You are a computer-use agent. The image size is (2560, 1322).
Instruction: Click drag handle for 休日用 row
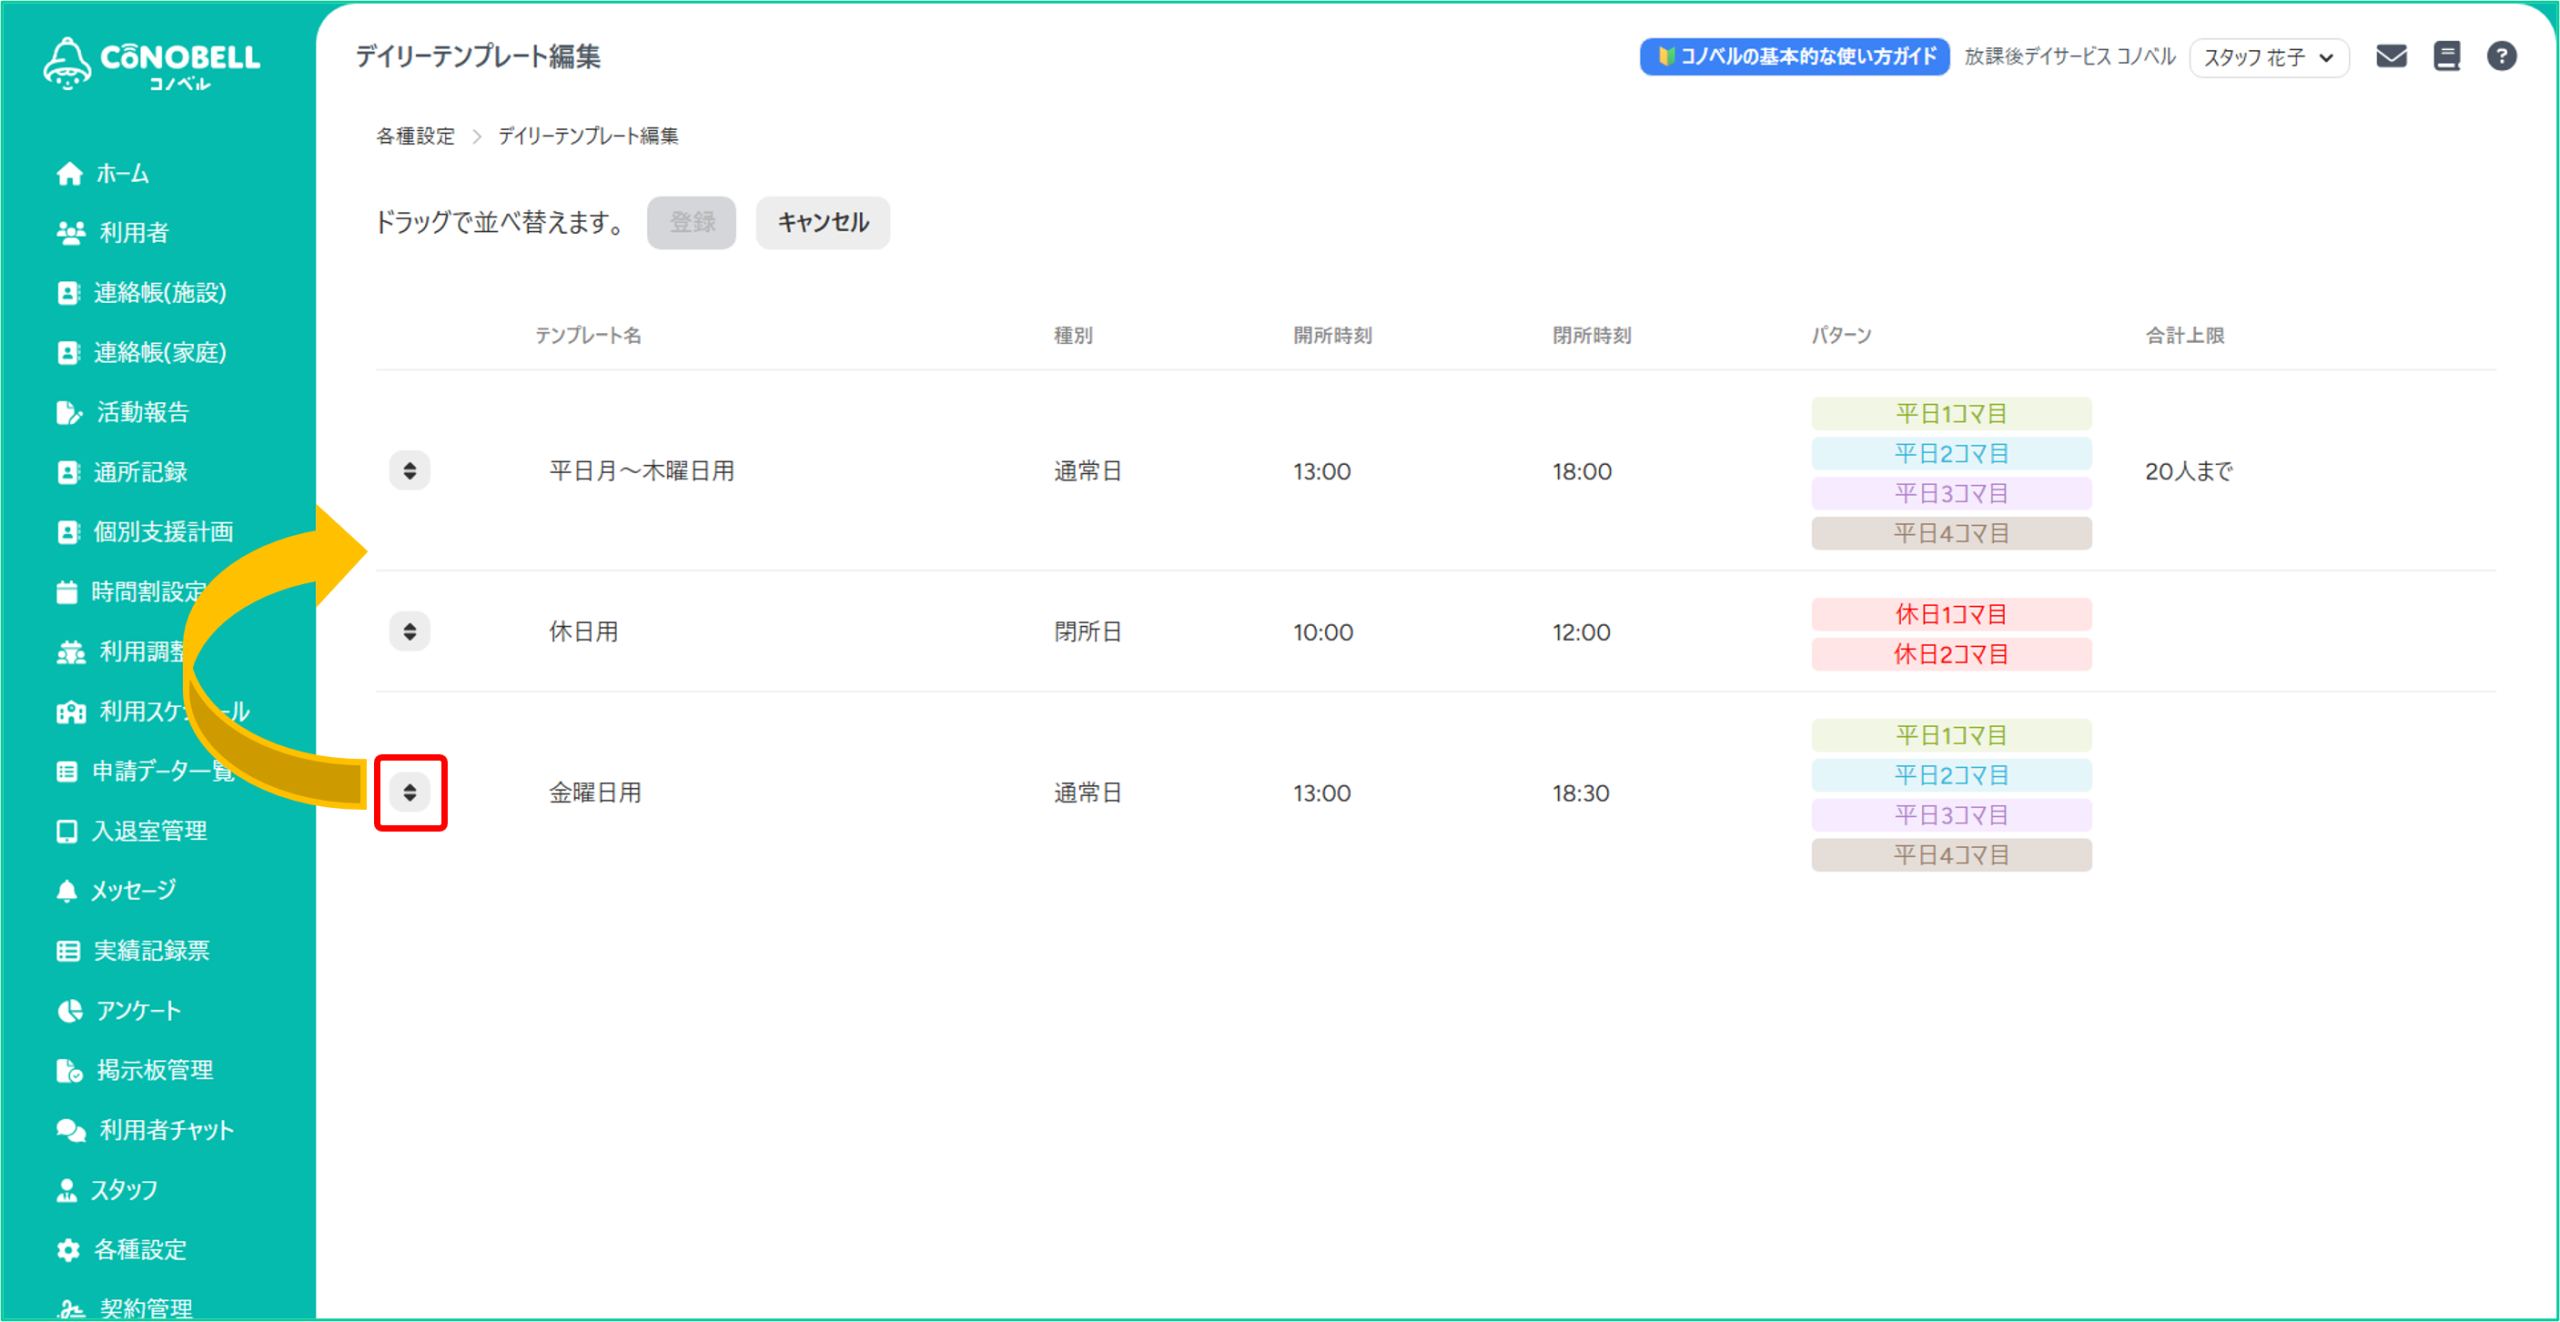[x=409, y=632]
